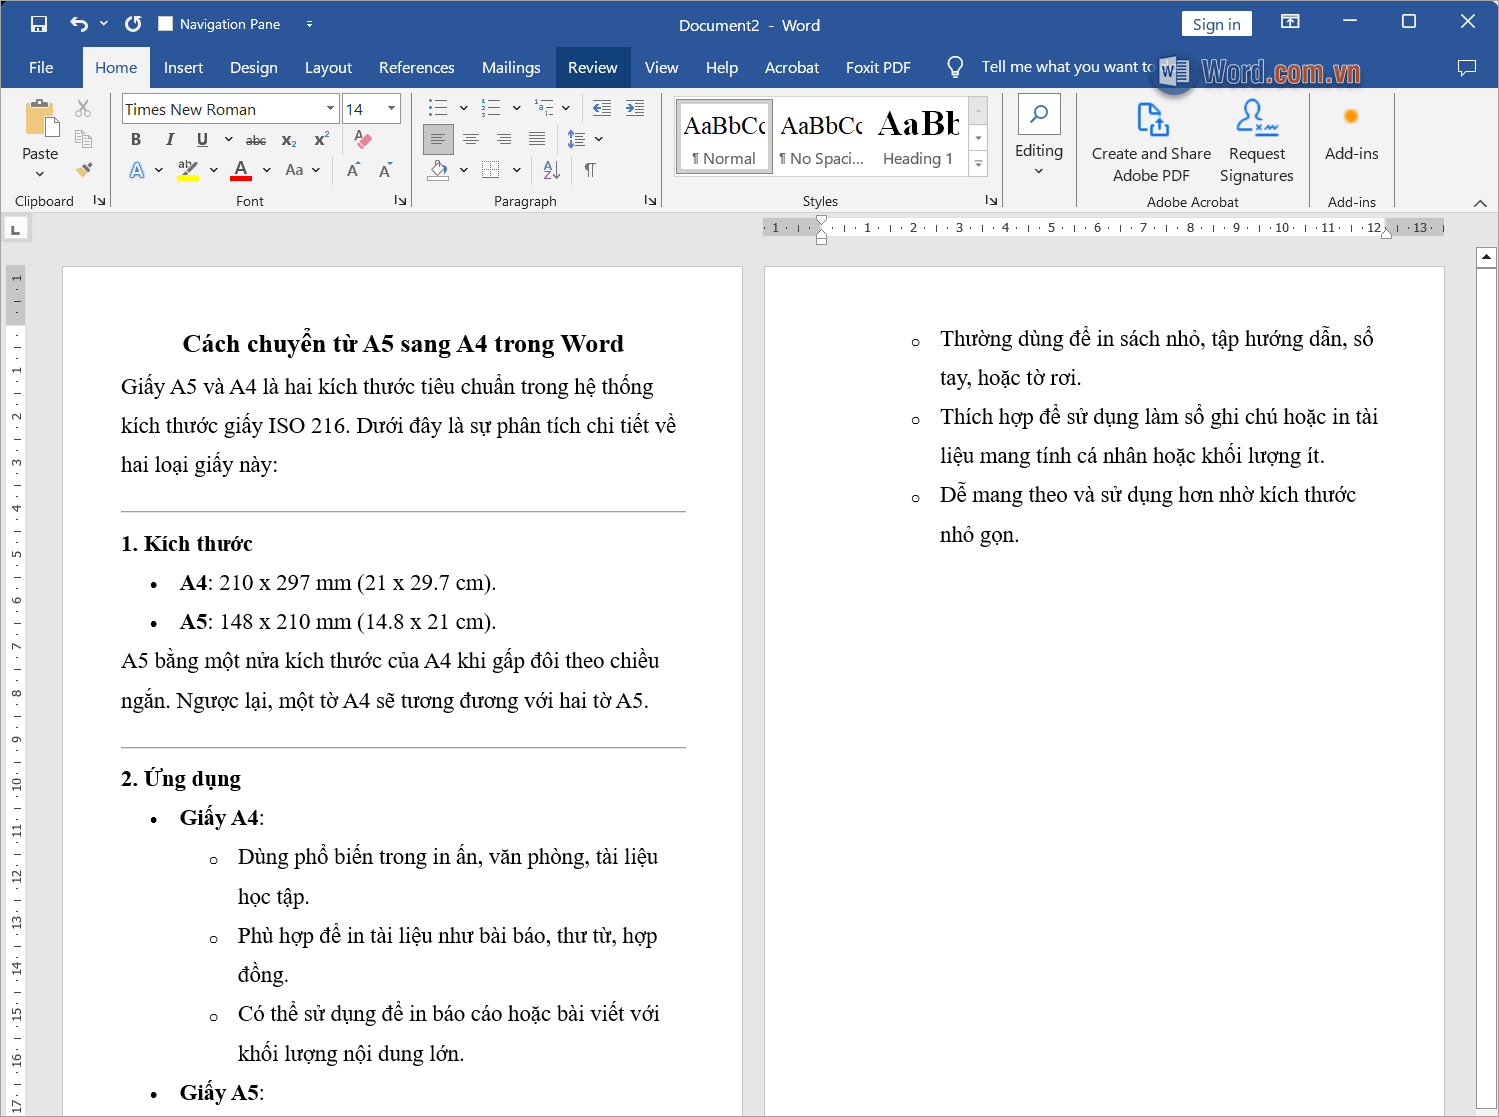
Task: Open the comments speech bubble icon
Action: [x=1467, y=67]
